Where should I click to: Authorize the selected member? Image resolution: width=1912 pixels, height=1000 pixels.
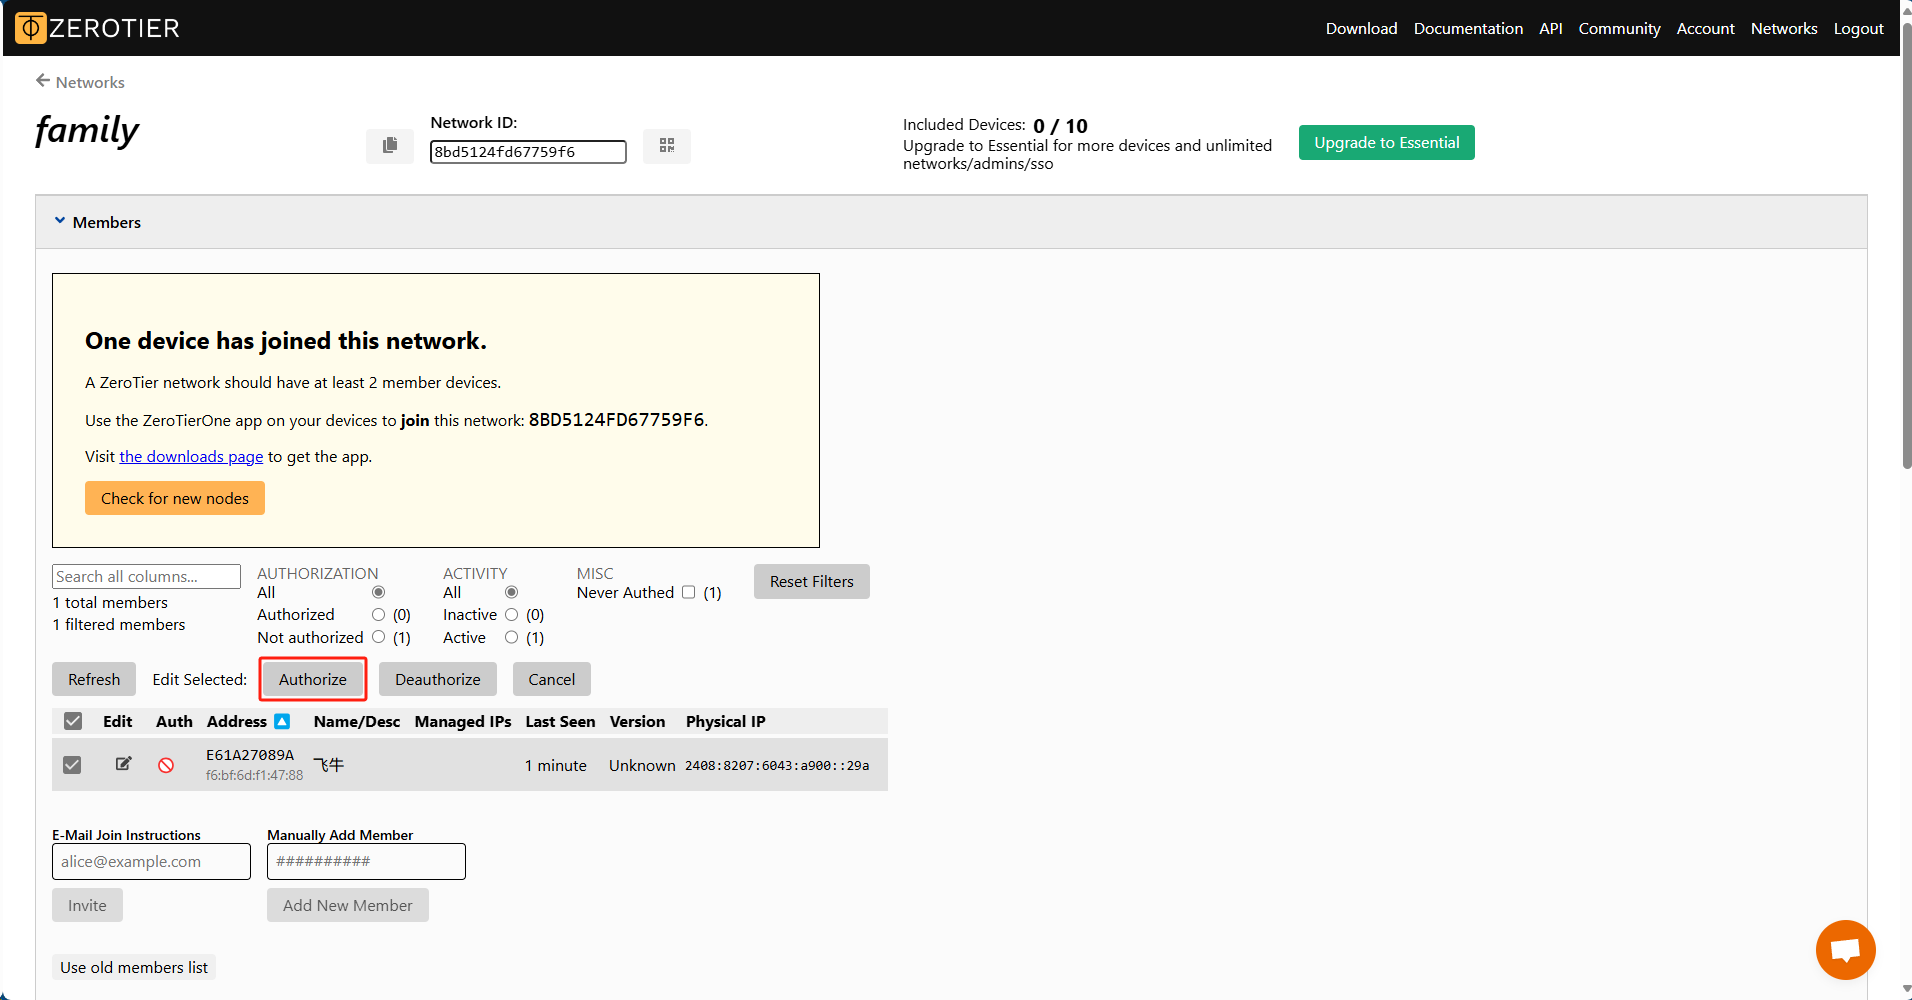pyautogui.click(x=313, y=679)
